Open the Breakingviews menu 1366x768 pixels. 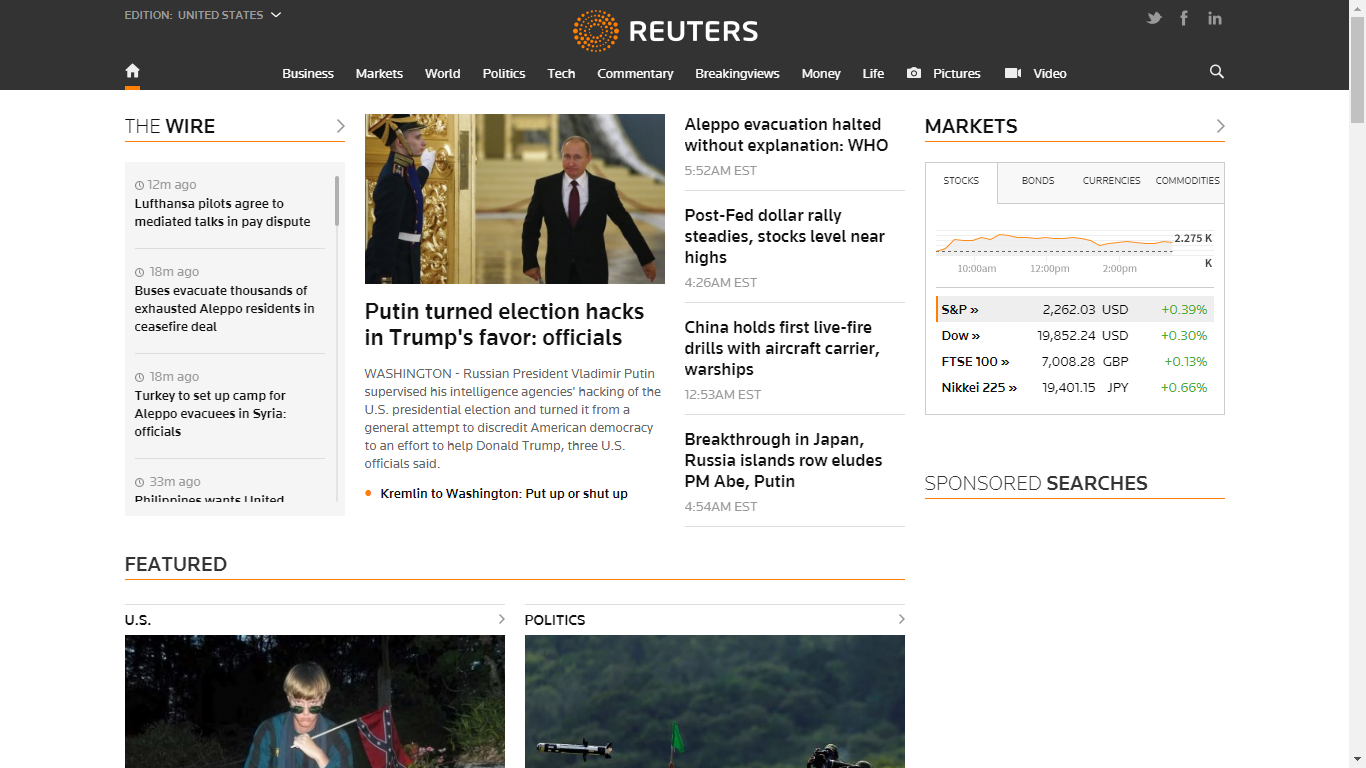pyautogui.click(x=737, y=73)
